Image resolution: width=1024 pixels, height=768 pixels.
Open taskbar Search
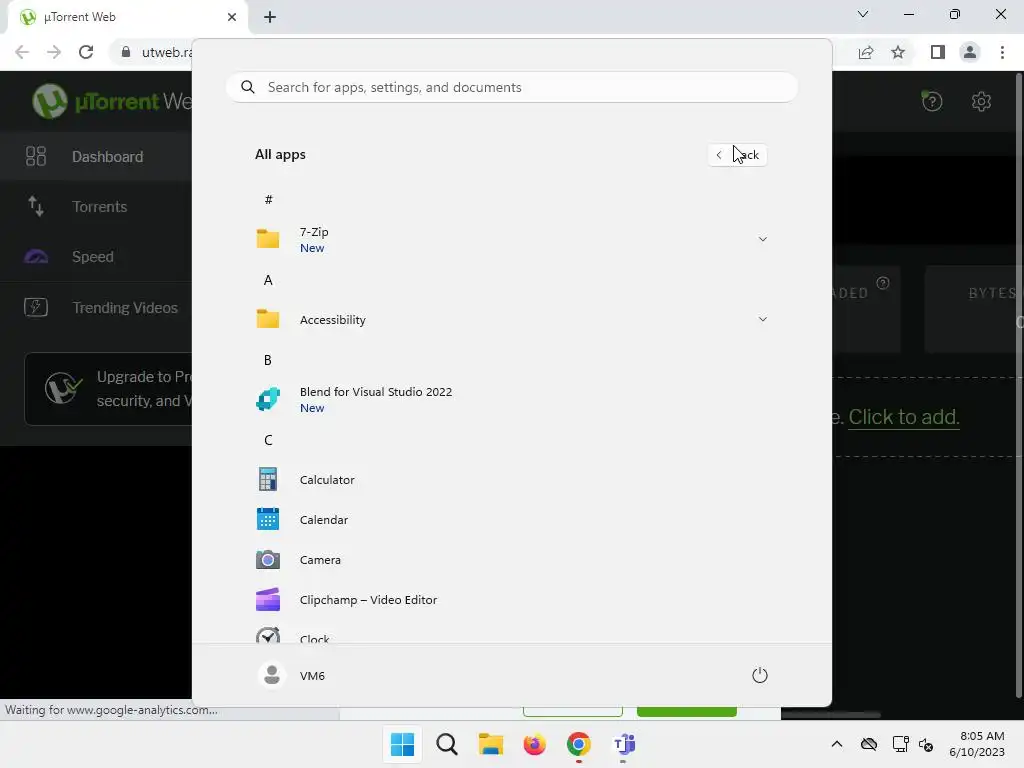[x=447, y=744]
